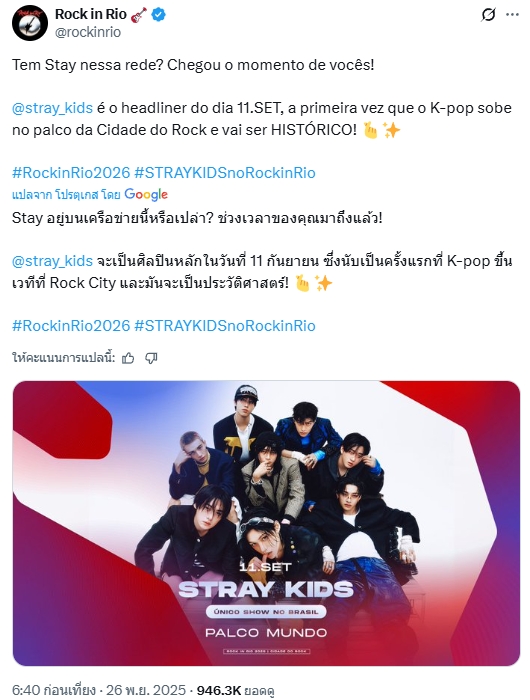The width and height of the screenshot is (530, 700).
Task: Open @stray_kids mention in the Thai translation
Action: pos(52,261)
